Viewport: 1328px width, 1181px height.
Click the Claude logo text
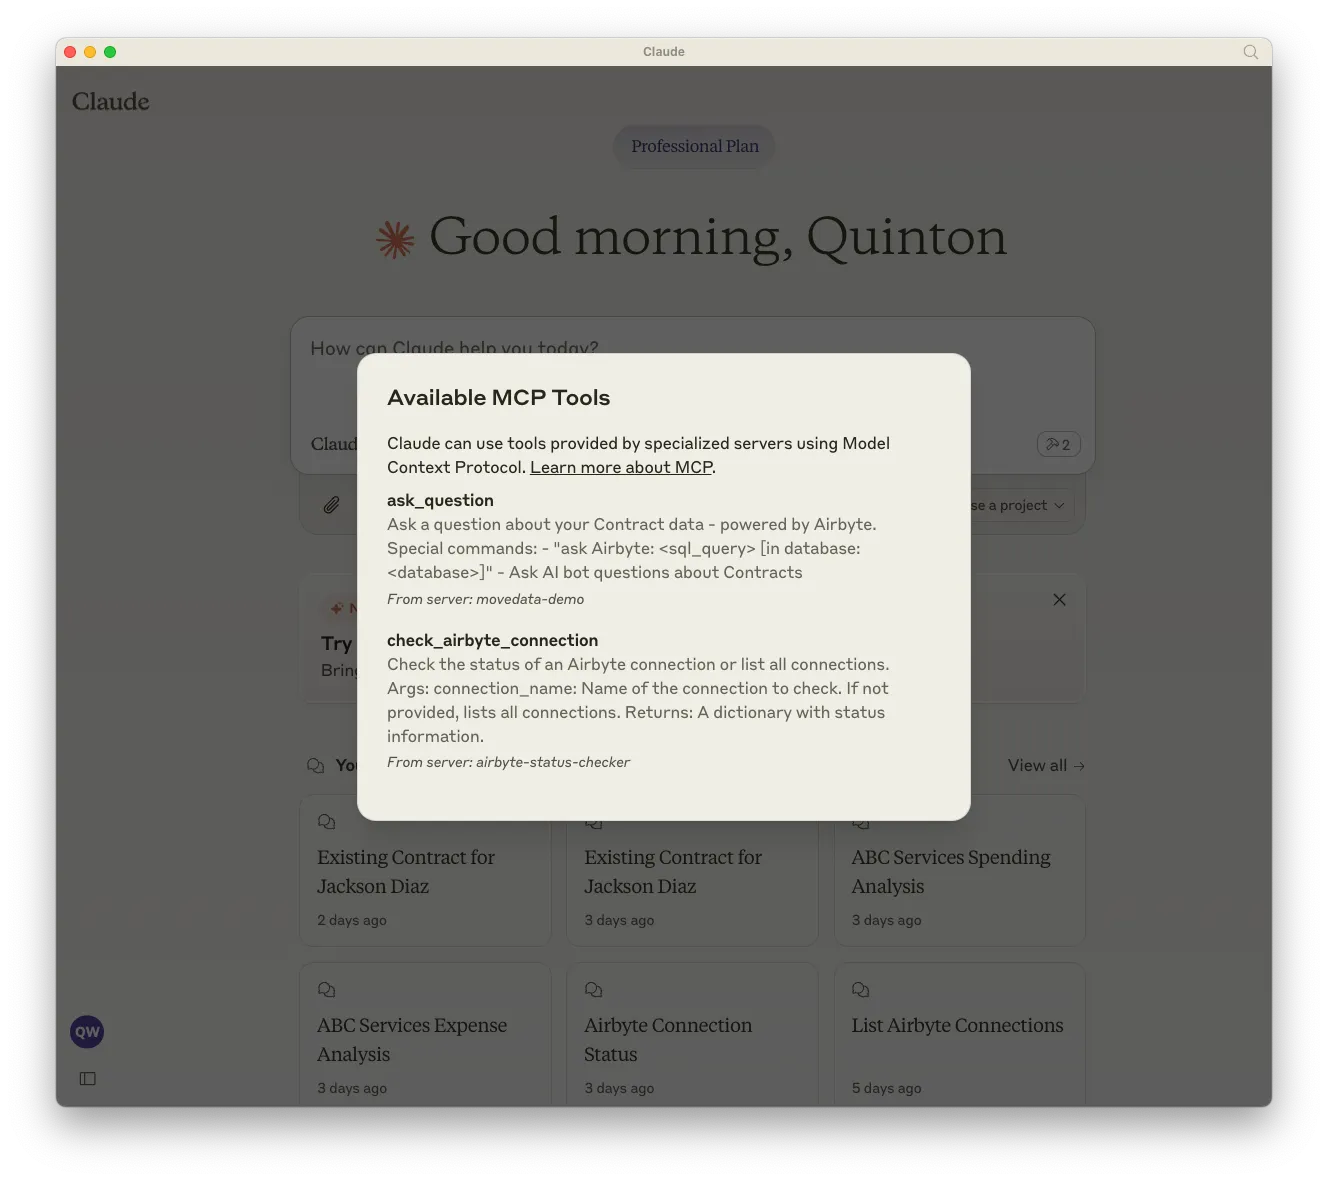[x=111, y=102]
